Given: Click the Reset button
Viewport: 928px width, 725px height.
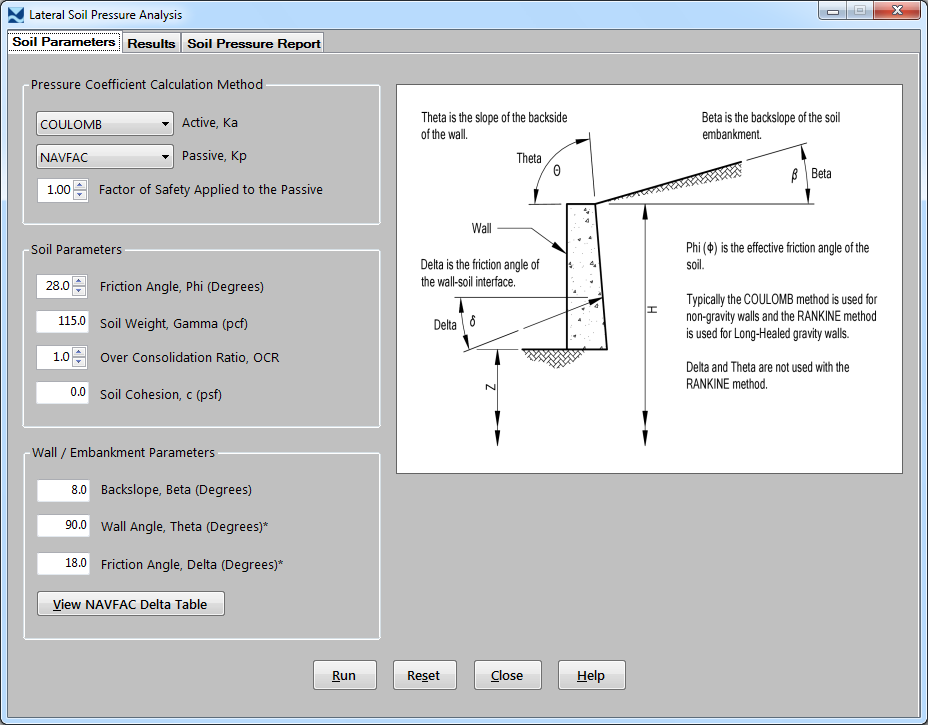Looking at the screenshot, I should tap(424, 675).
